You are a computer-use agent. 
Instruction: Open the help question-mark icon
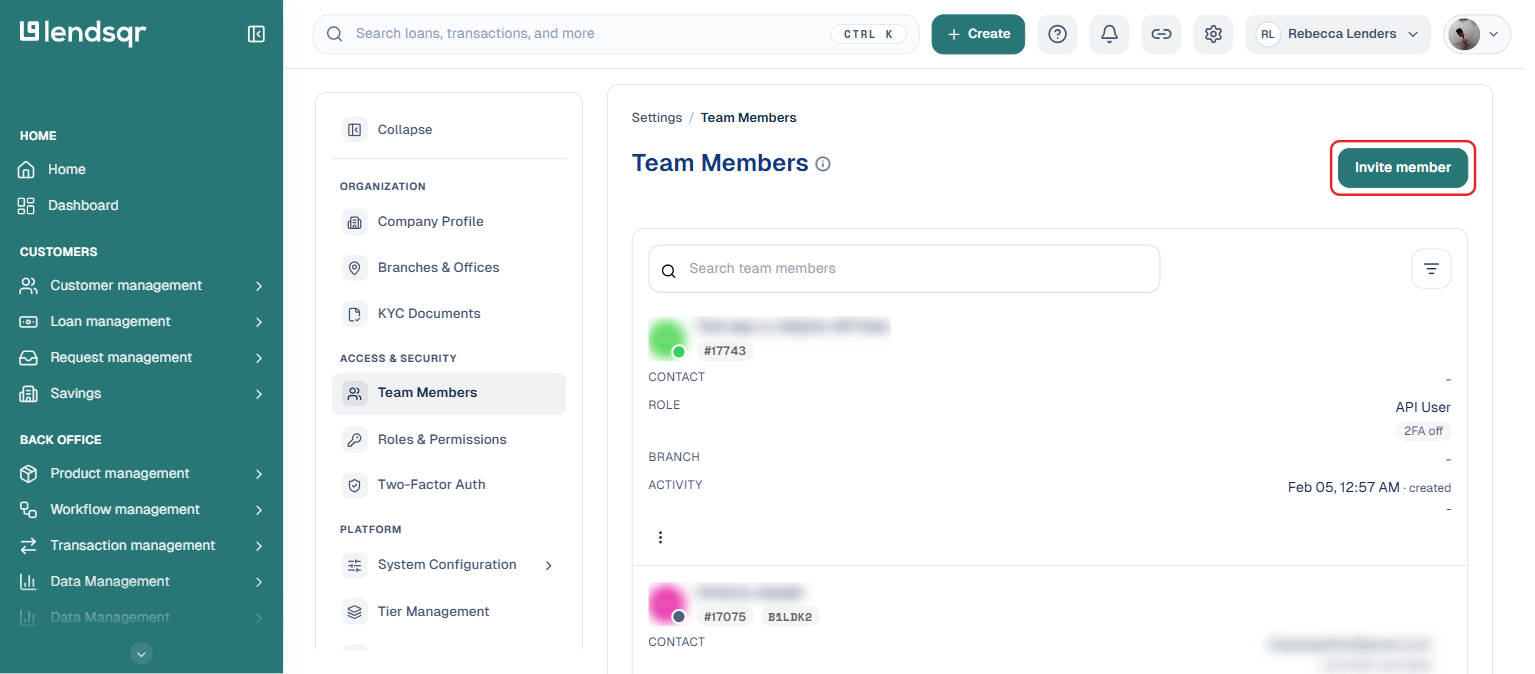[1057, 34]
